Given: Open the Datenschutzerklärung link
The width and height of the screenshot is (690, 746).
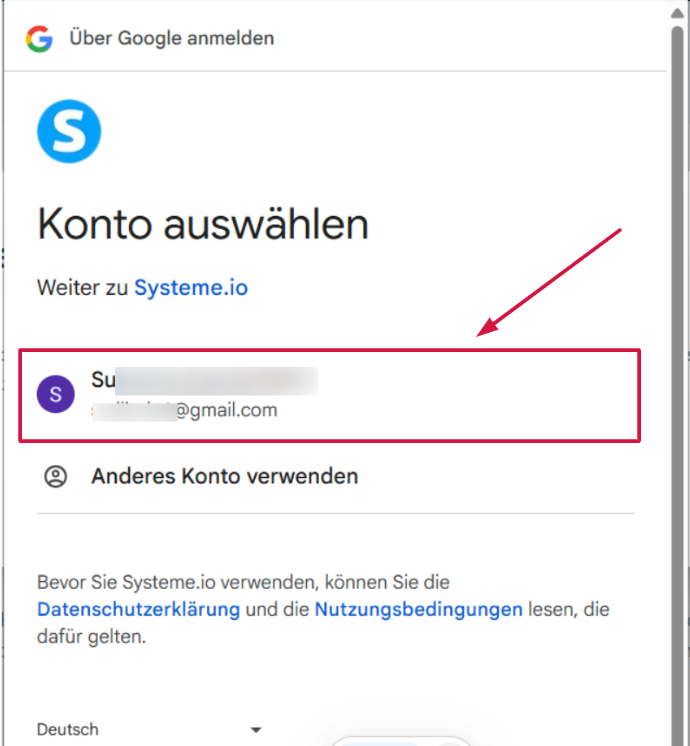Looking at the screenshot, I should 138,609.
